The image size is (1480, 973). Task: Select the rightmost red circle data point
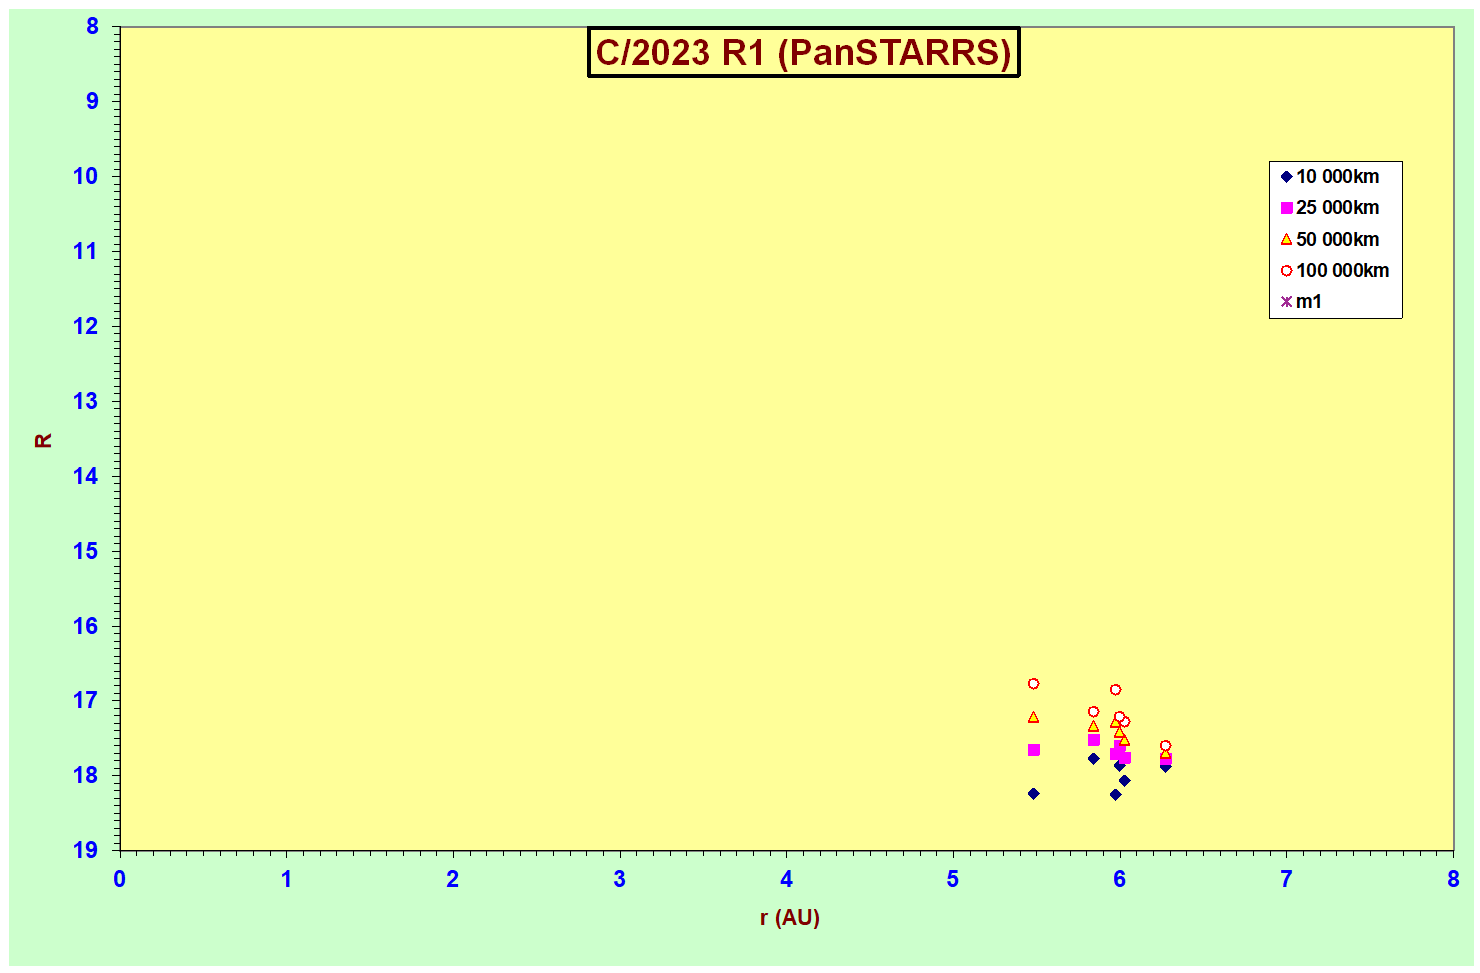[x=1166, y=746]
